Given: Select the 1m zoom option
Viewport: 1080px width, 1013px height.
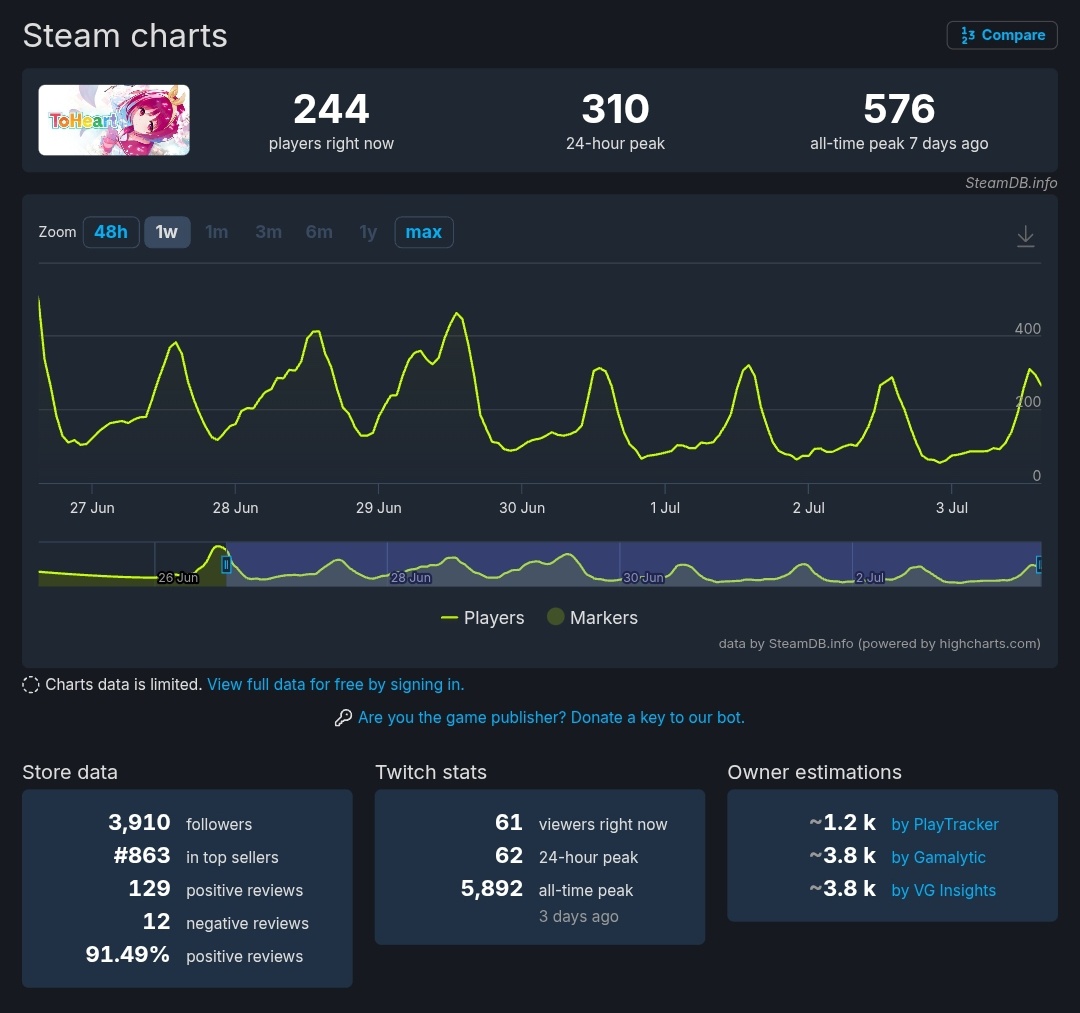Looking at the screenshot, I should coord(216,232).
